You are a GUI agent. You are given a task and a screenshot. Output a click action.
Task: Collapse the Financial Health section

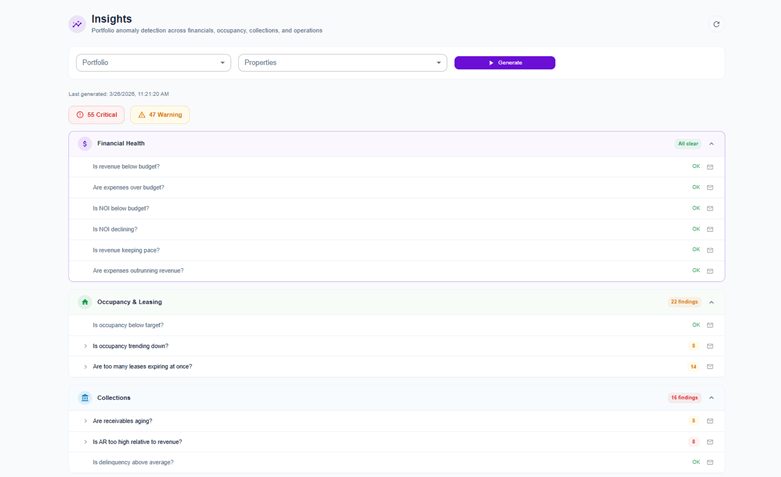pos(712,144)
